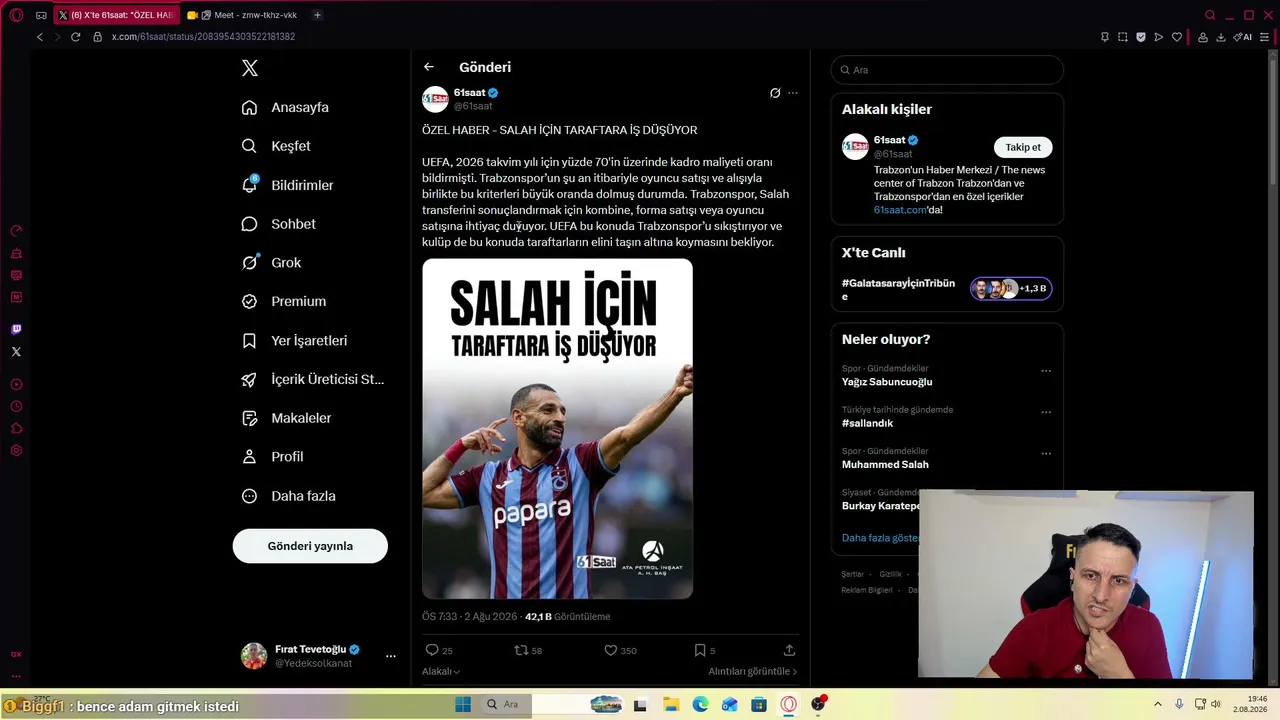
Task: Click the Grok icon on the 61saat post
Action: [775, 93]
